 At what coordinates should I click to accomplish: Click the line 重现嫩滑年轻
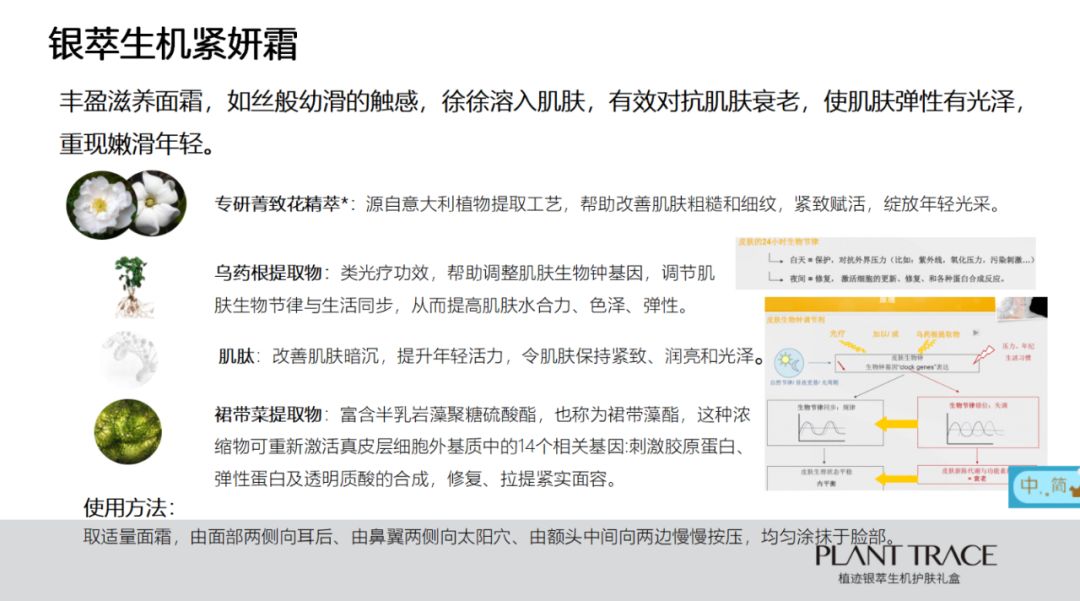(x=137, y=144)
